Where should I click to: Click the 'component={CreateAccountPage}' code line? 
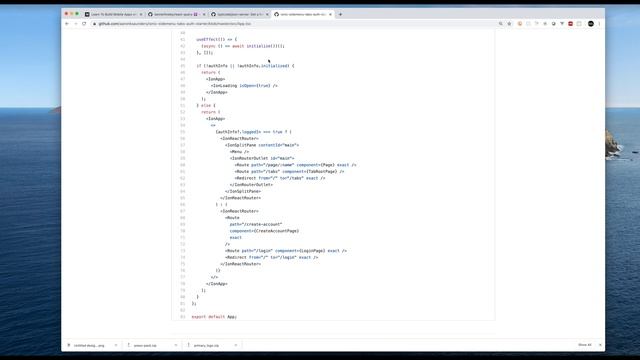(x=264, y=231)
